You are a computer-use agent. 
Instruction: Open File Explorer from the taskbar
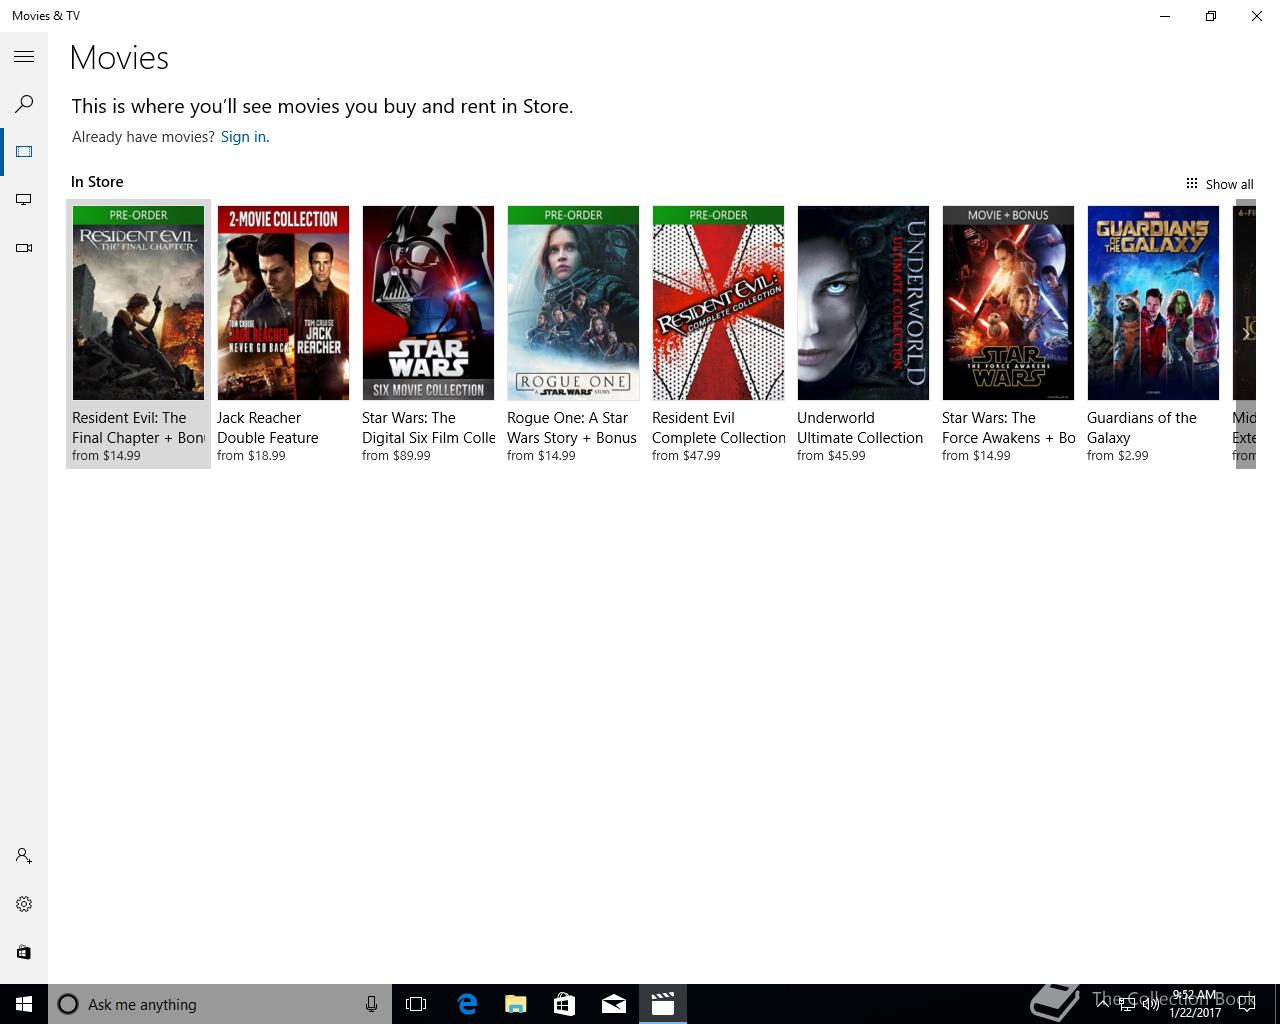515,1004
